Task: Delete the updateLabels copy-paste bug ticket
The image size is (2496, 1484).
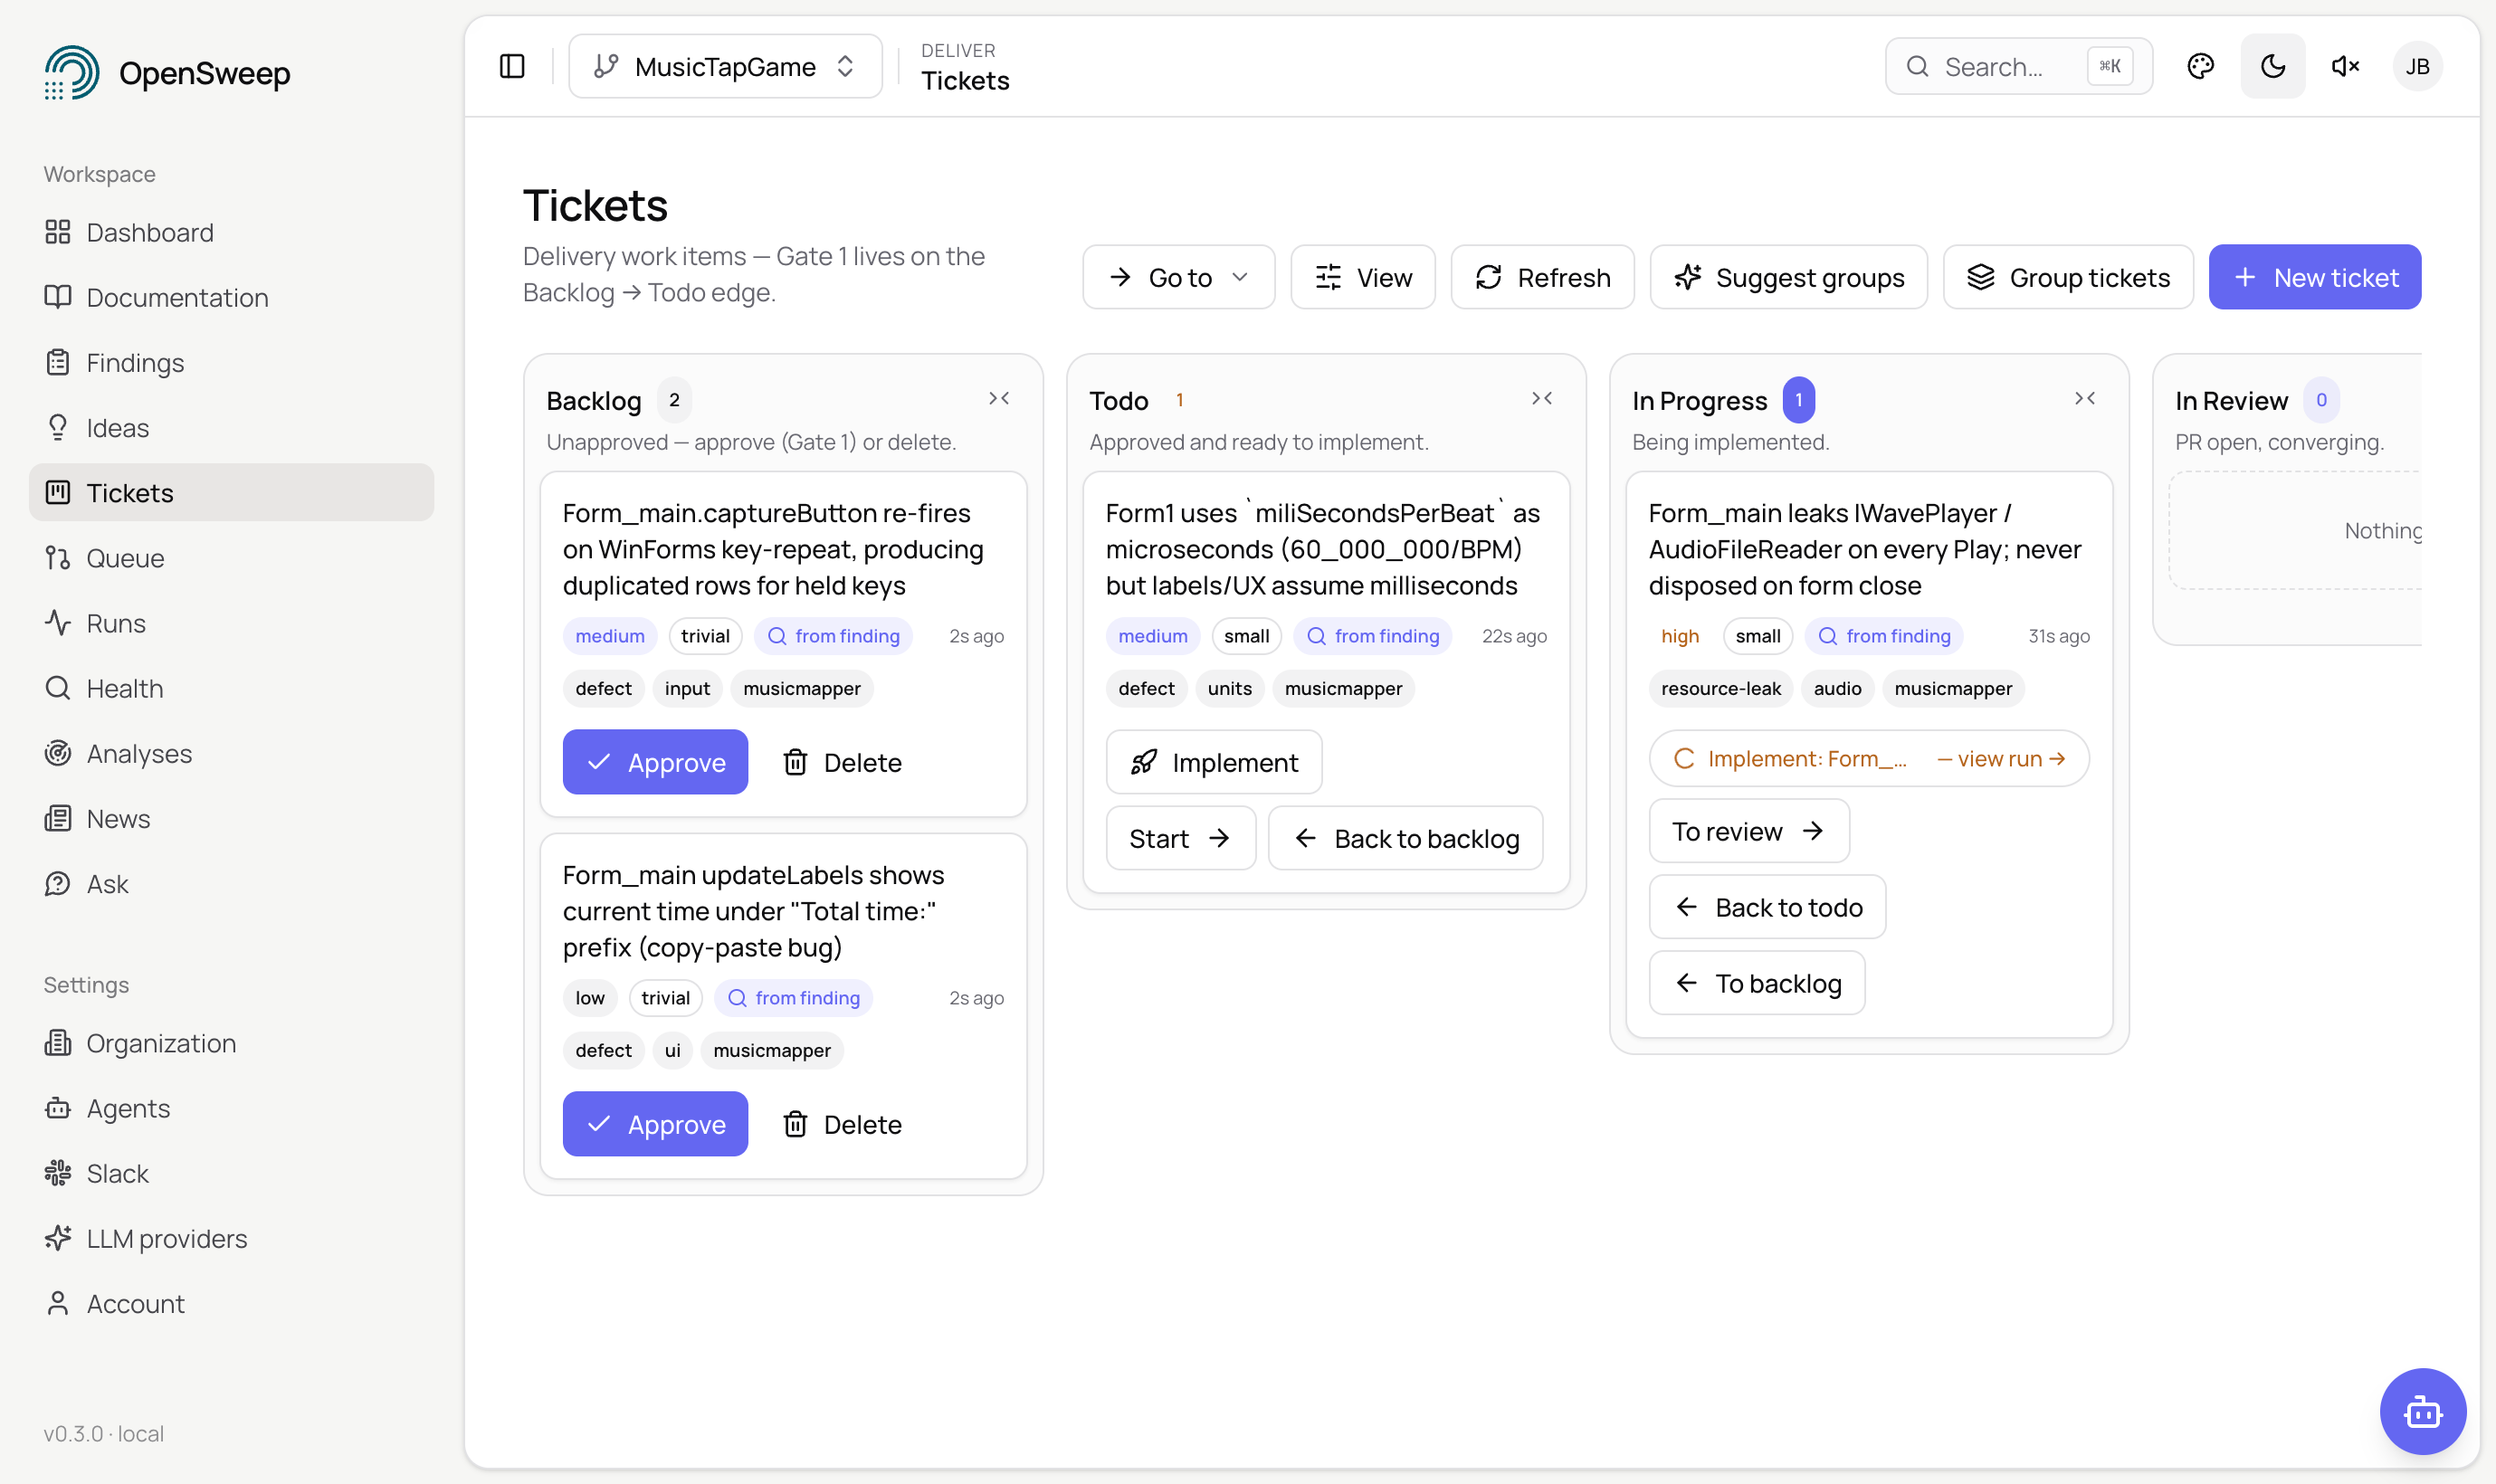Action: click(842, 1124)
